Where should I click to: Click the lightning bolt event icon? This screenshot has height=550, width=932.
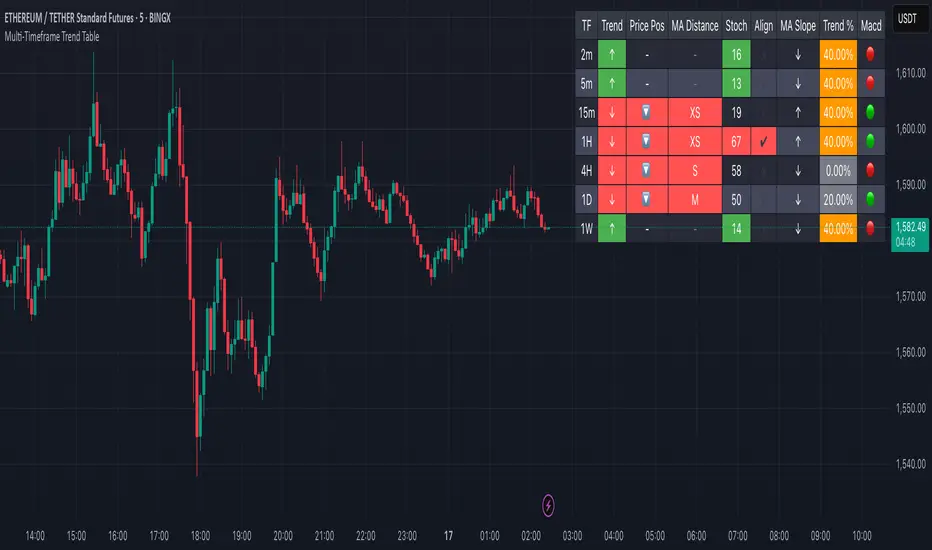[x=548, y=505]
